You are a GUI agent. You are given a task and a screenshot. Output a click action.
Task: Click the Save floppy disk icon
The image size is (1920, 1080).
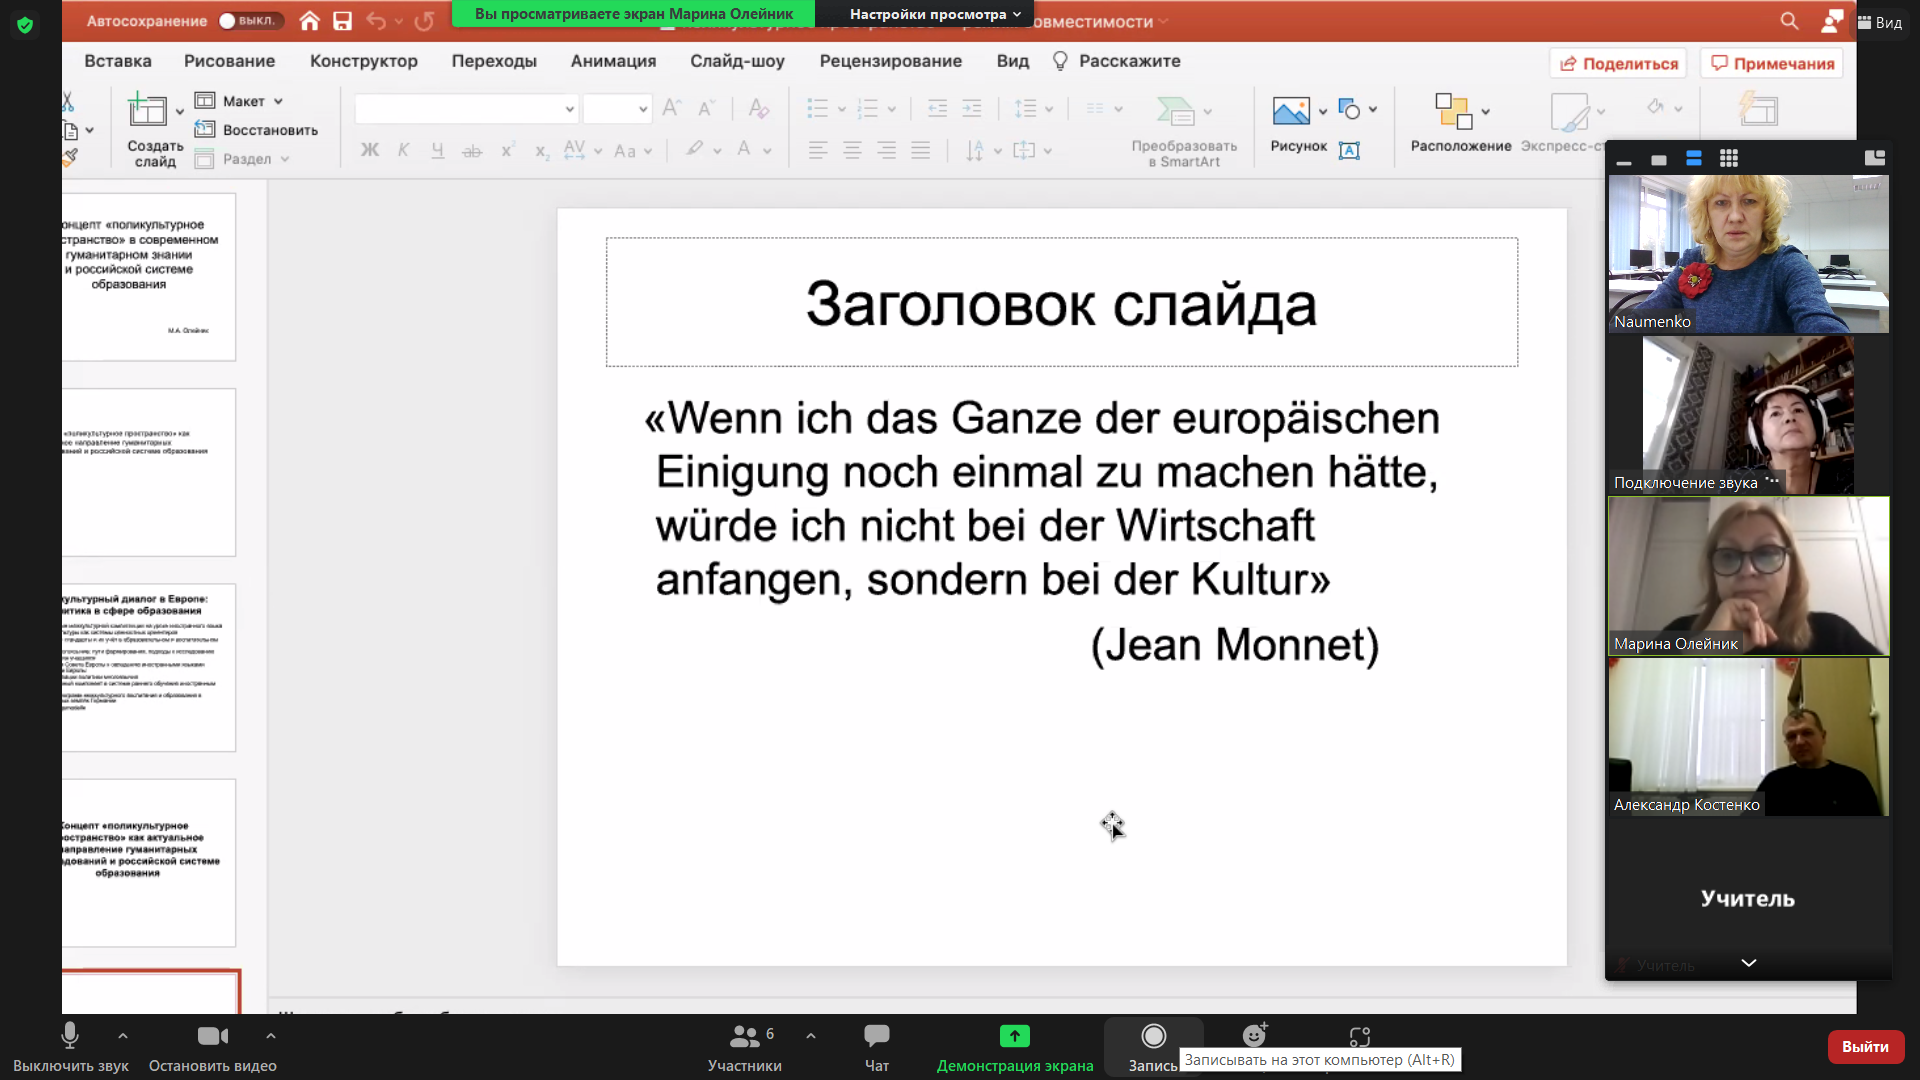(x=343, y=21)
